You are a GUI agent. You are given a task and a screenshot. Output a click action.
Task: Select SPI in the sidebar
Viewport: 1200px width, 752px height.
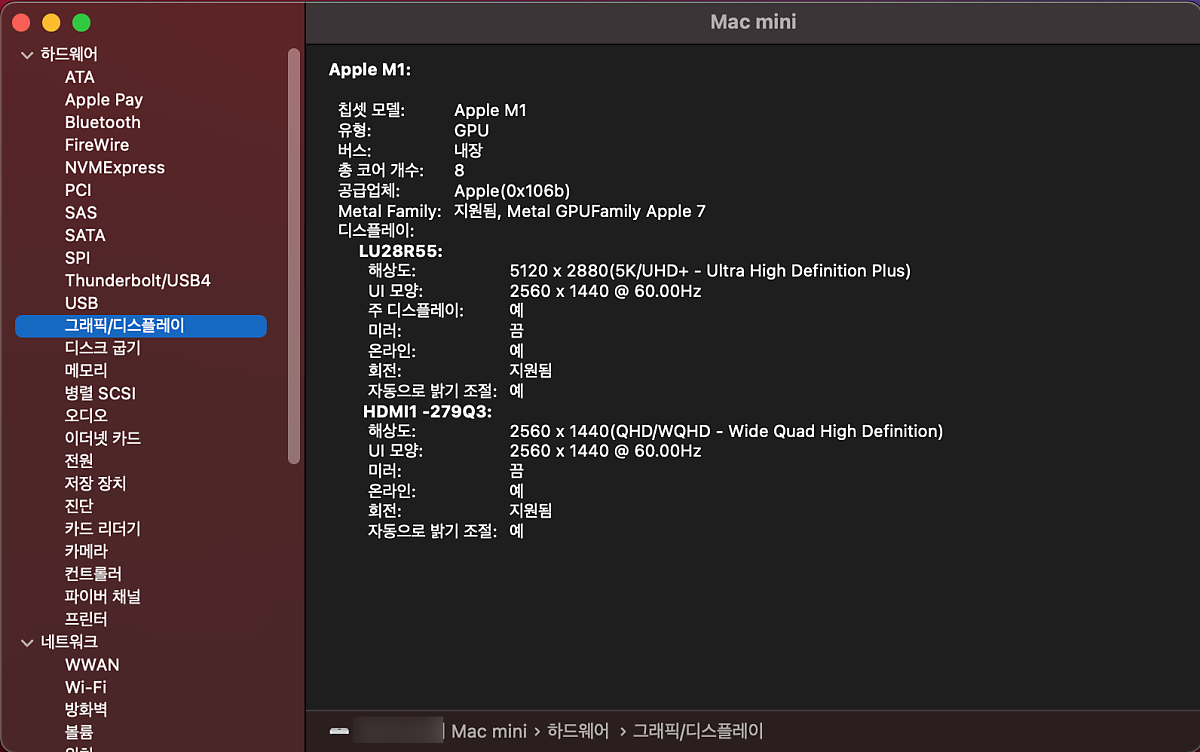click(x=77, y=258)
